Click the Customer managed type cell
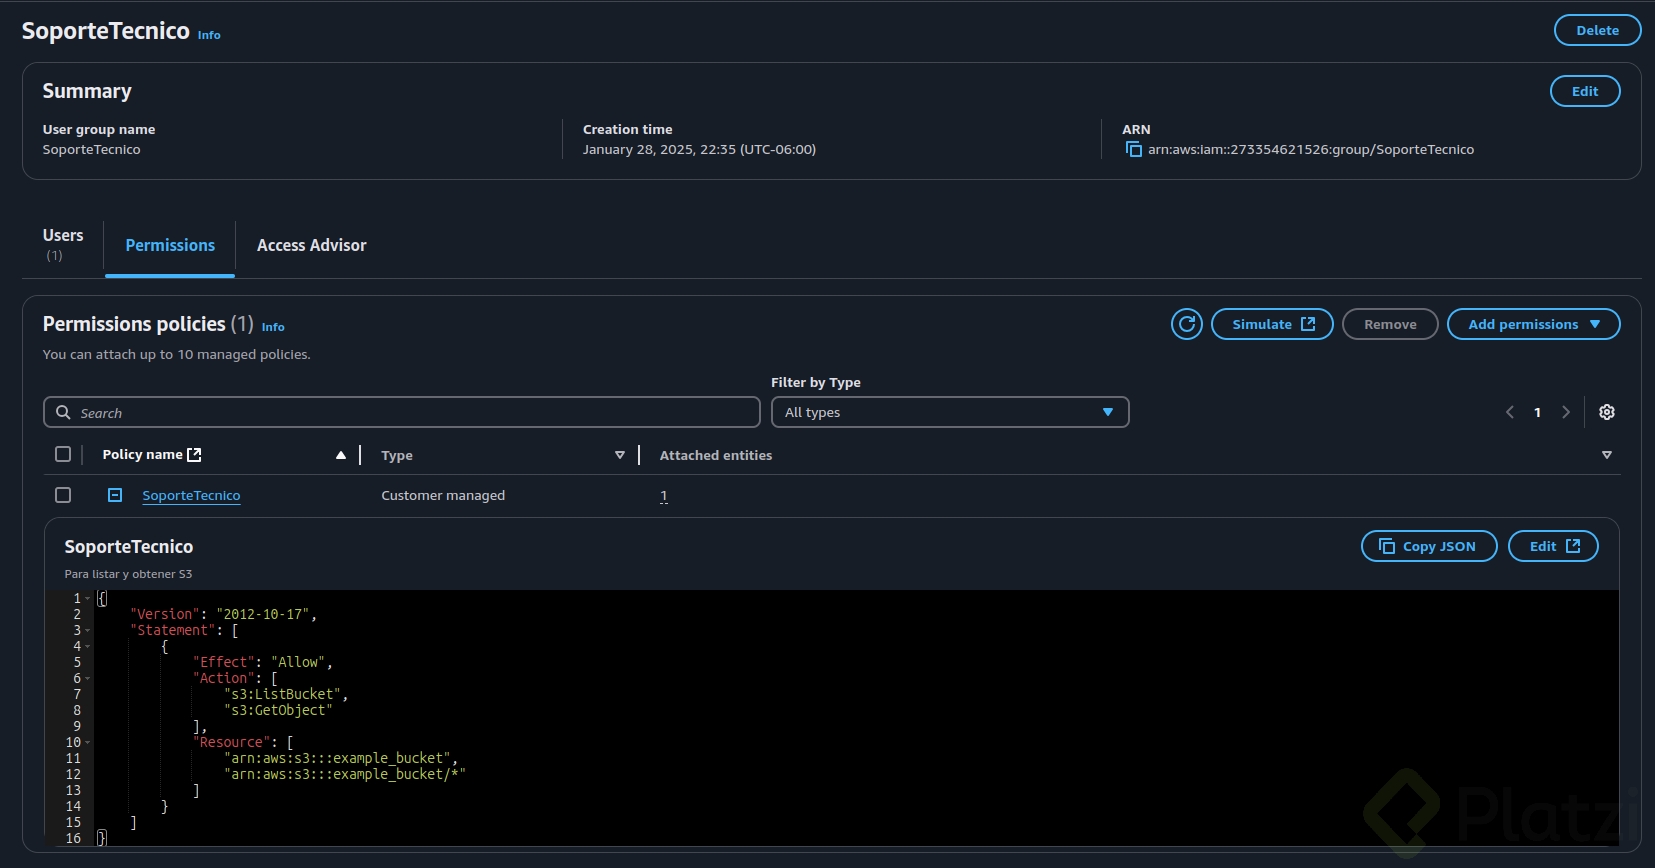The width and height of the screenshot is (1655, 868). (443, 495)
